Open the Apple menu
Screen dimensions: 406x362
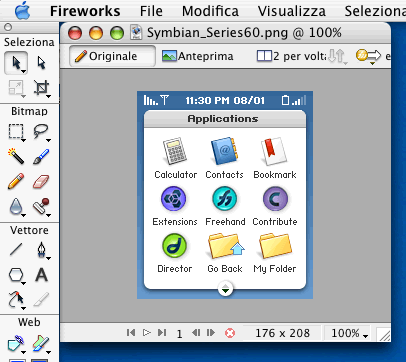22,11
